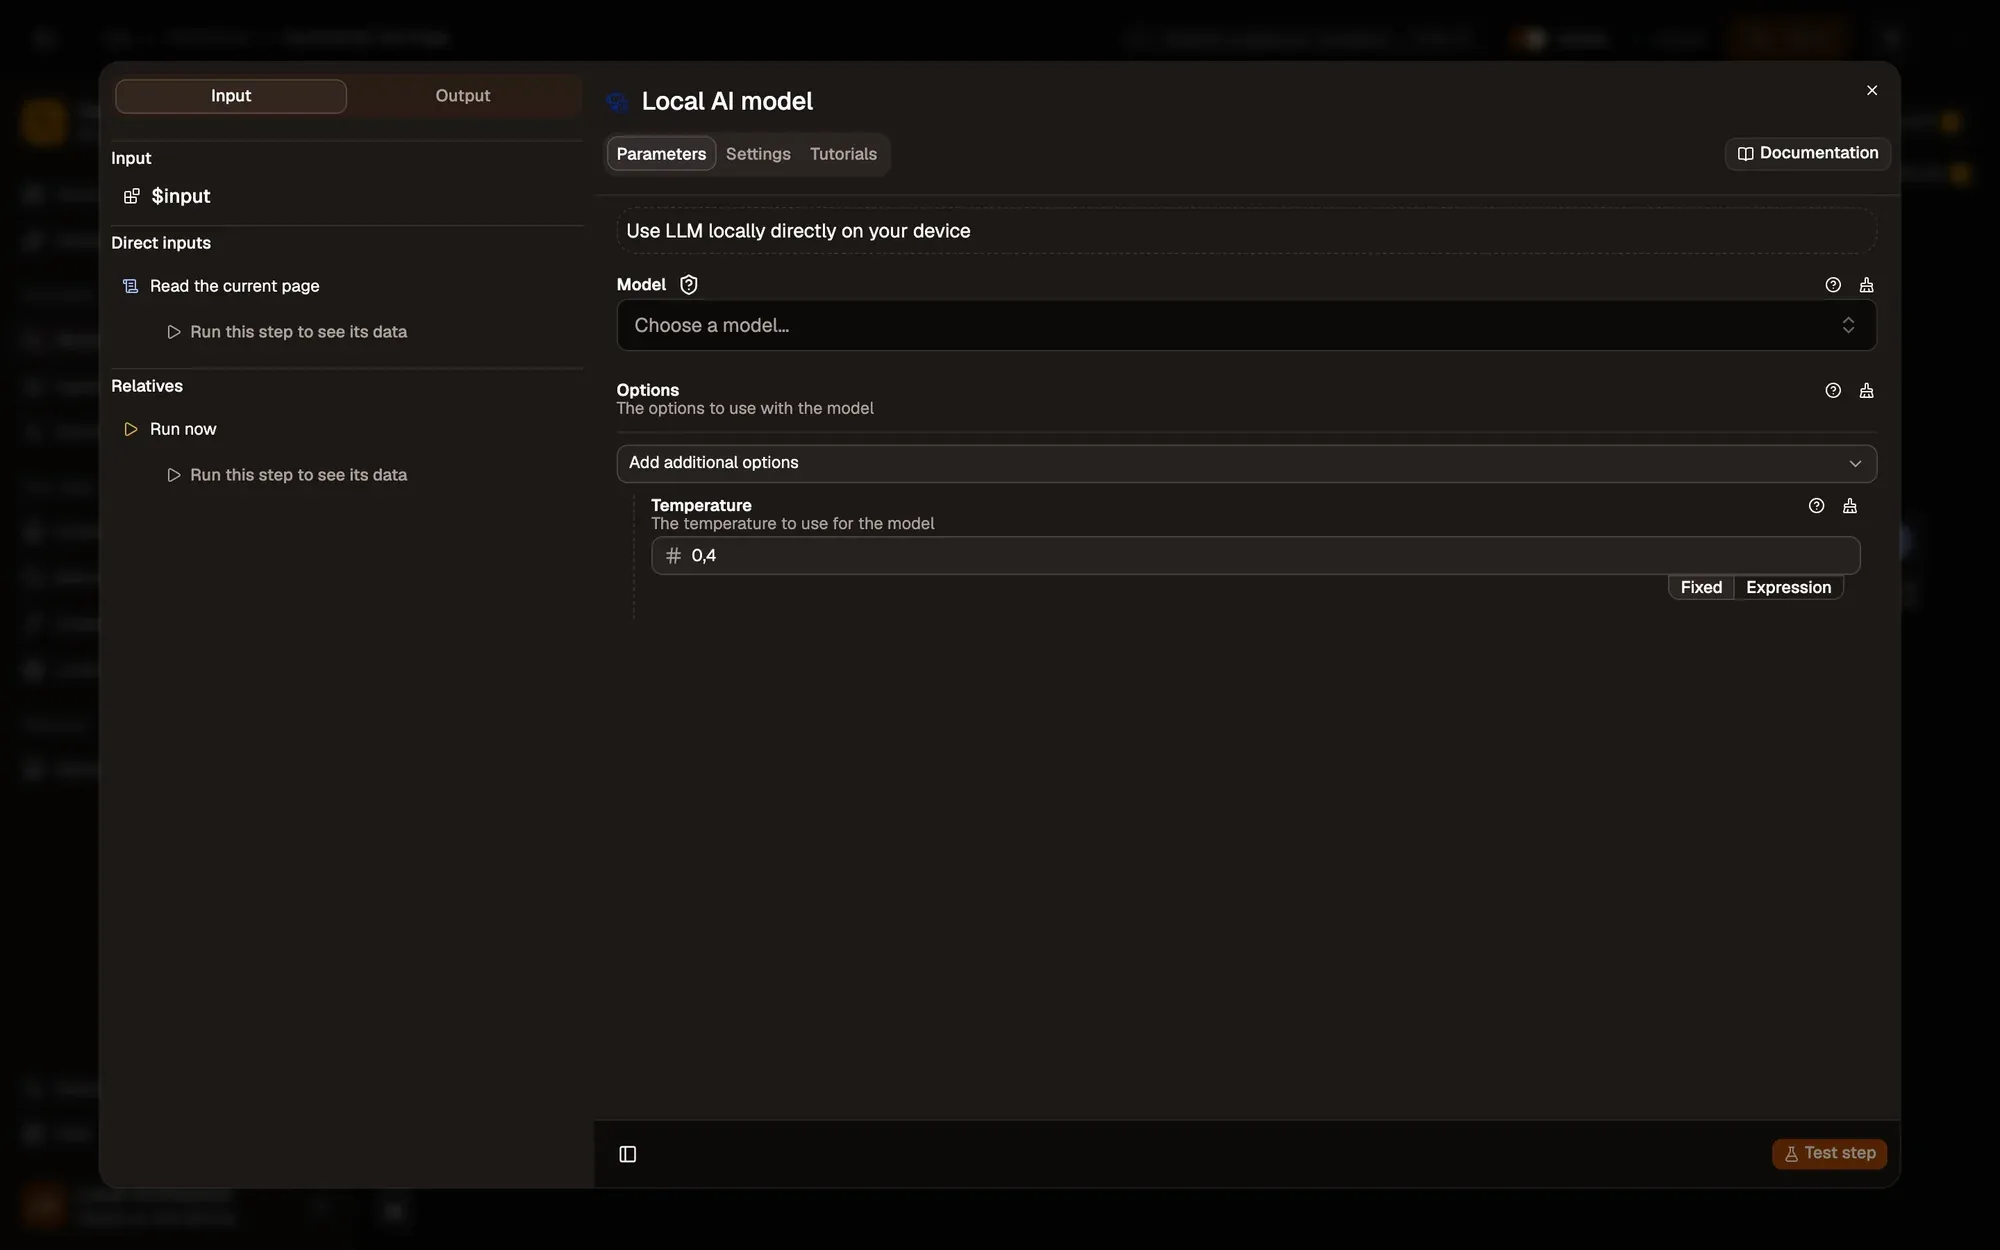Click the Test step button

pos(1830,1154)
